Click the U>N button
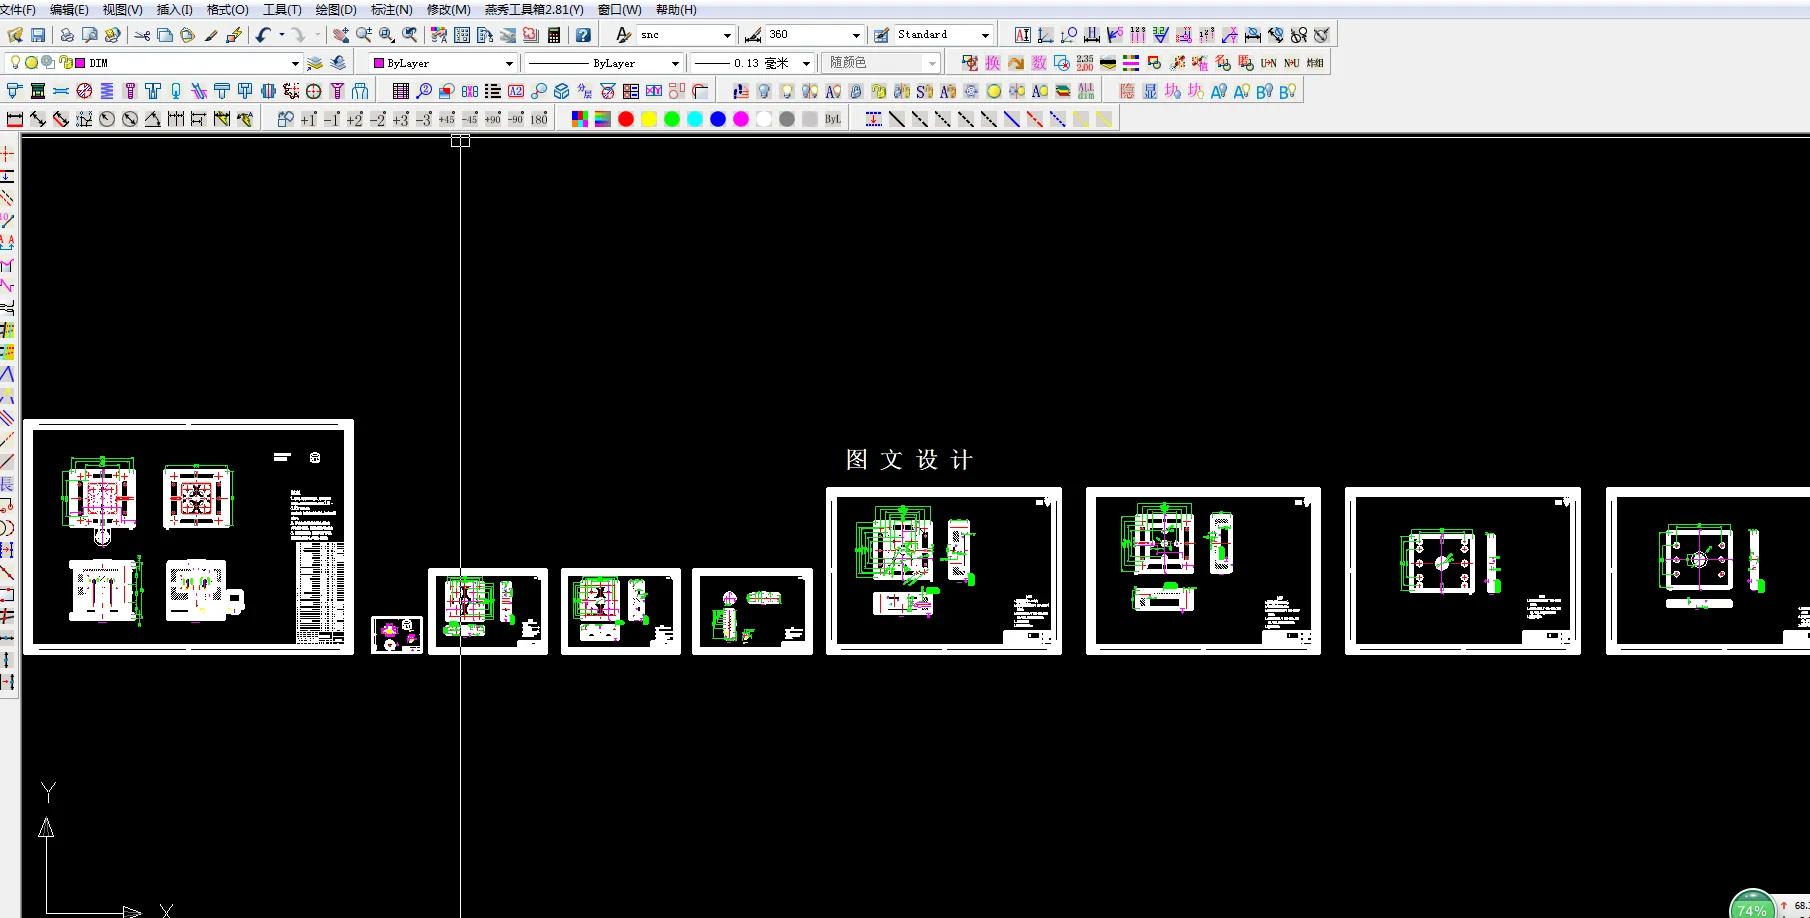The height and width of the screenshot is (918, 1810). tap(1268, 63)
